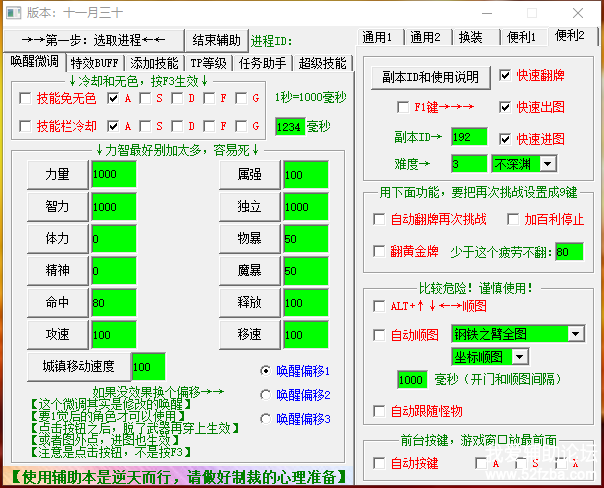Switch to the 超级技能 tab
604x488 pixels.
coord(323,63)
